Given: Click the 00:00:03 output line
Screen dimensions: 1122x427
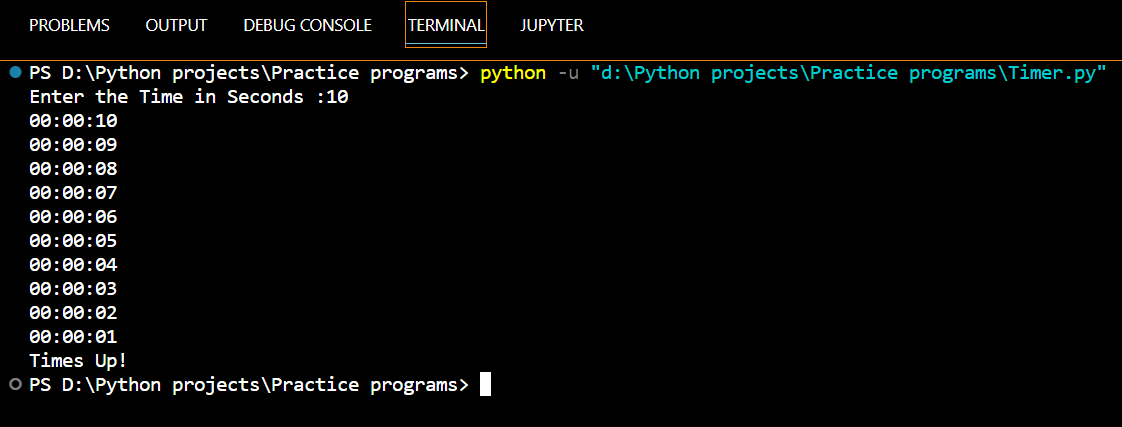Looking at the screenshot, I should (74, 289).
